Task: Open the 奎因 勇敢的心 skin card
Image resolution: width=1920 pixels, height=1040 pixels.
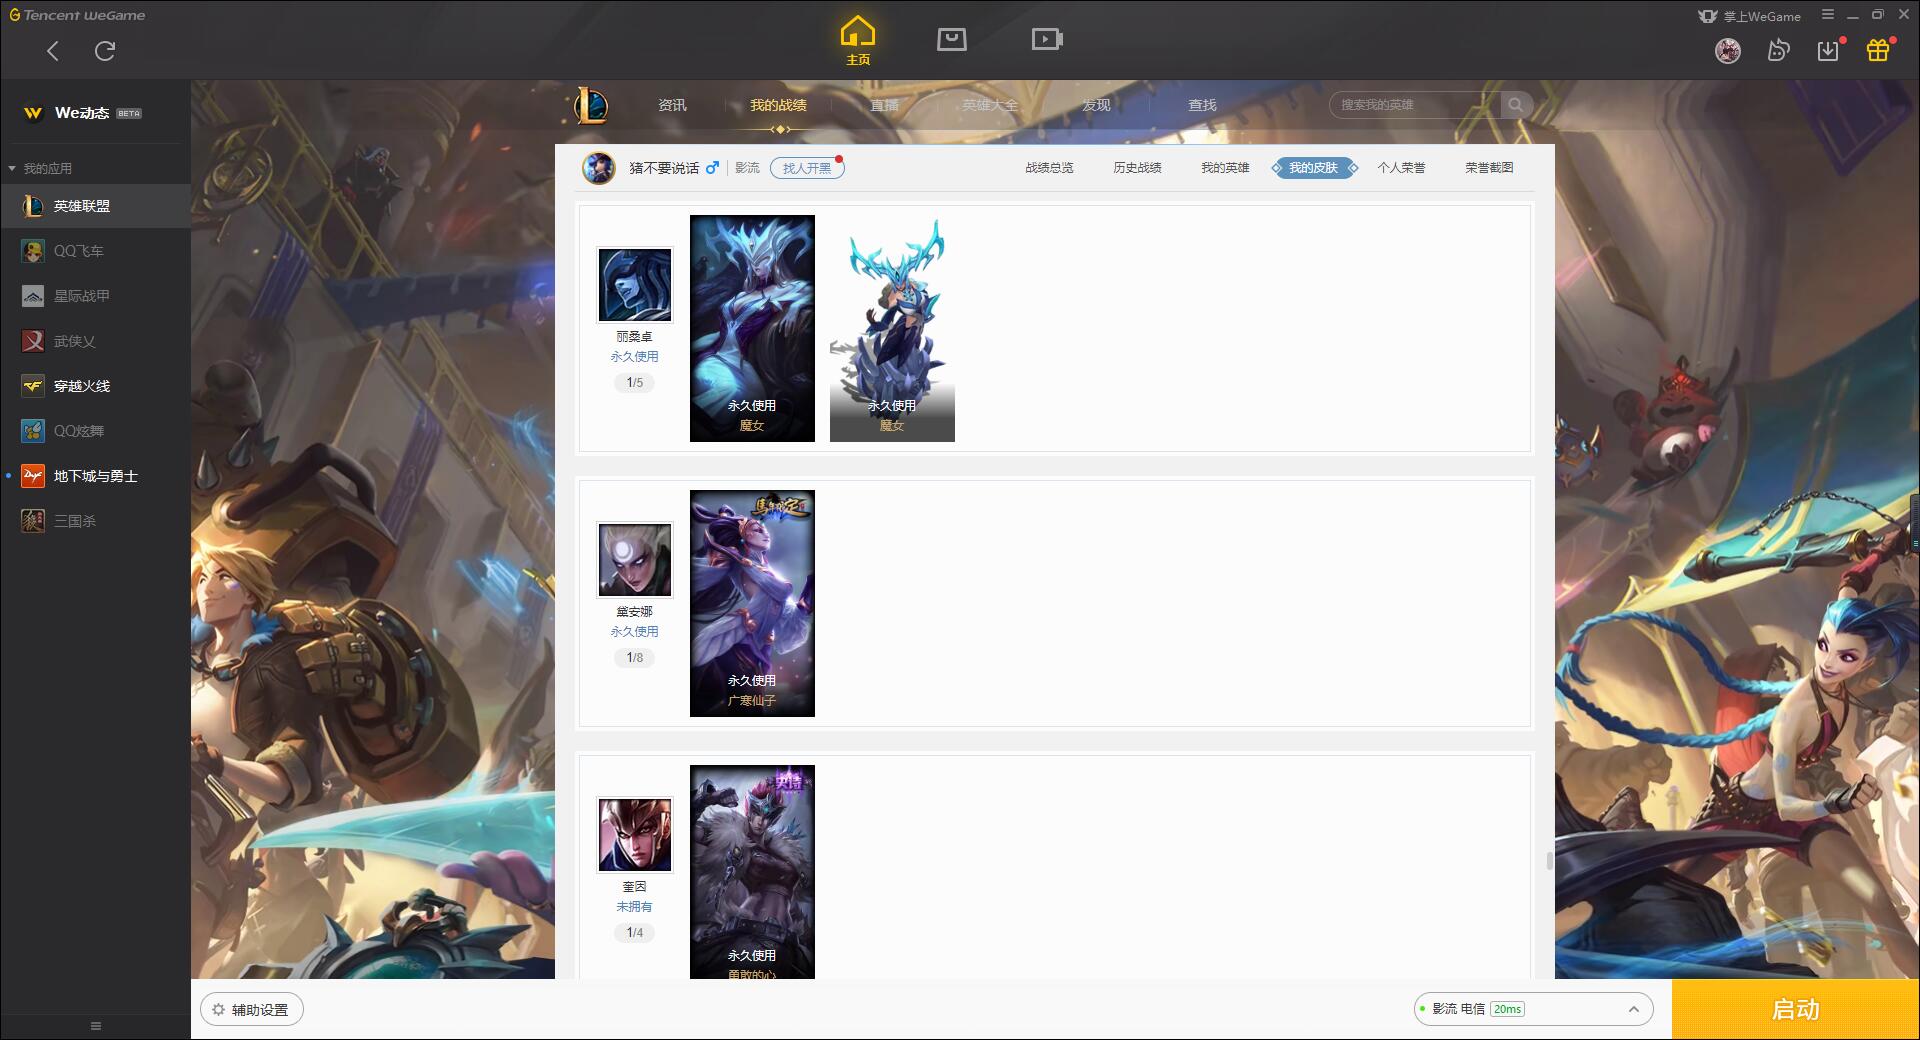Action: pyautogui.click(x=752, y=872)
